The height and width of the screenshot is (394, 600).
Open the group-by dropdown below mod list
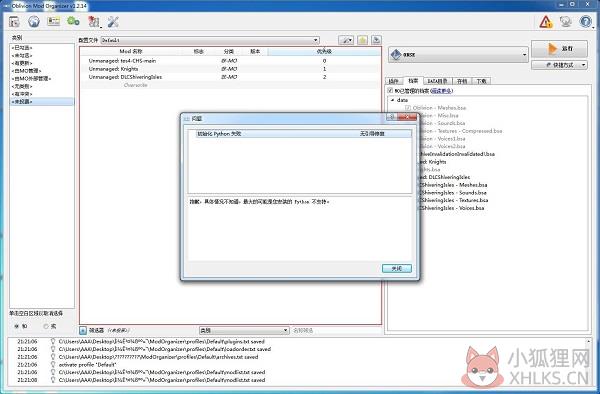pyautogui.click(x=244, y=330)
